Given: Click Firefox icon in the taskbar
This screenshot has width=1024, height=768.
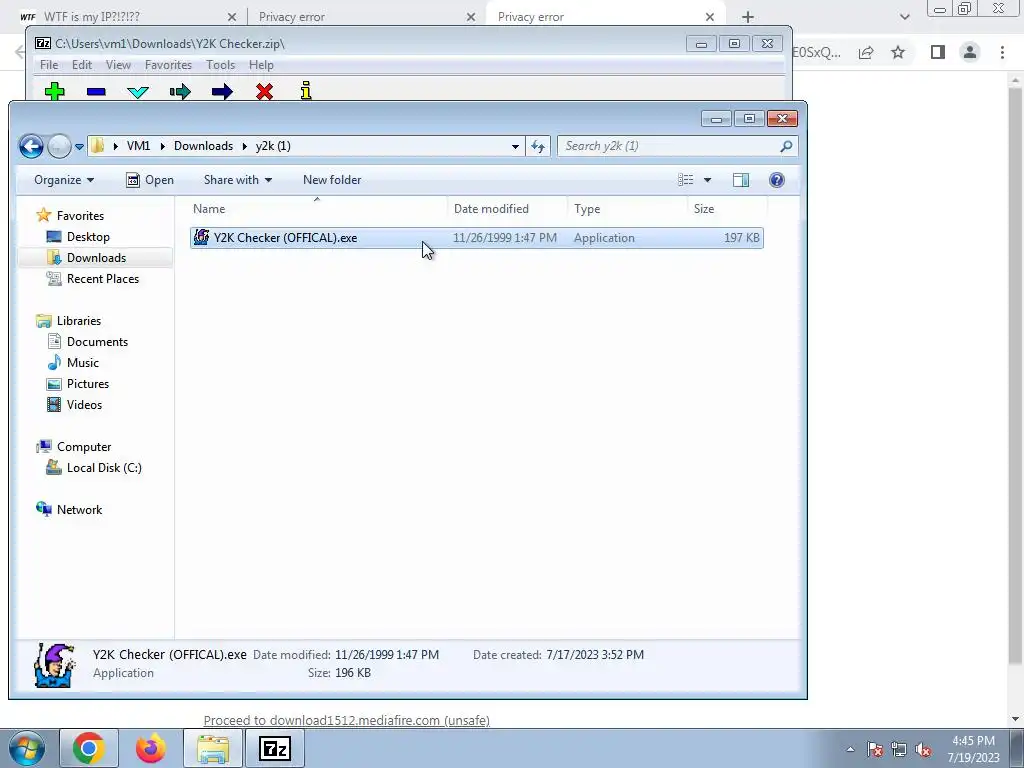Looking at the screenshot, I should [151, 748].
